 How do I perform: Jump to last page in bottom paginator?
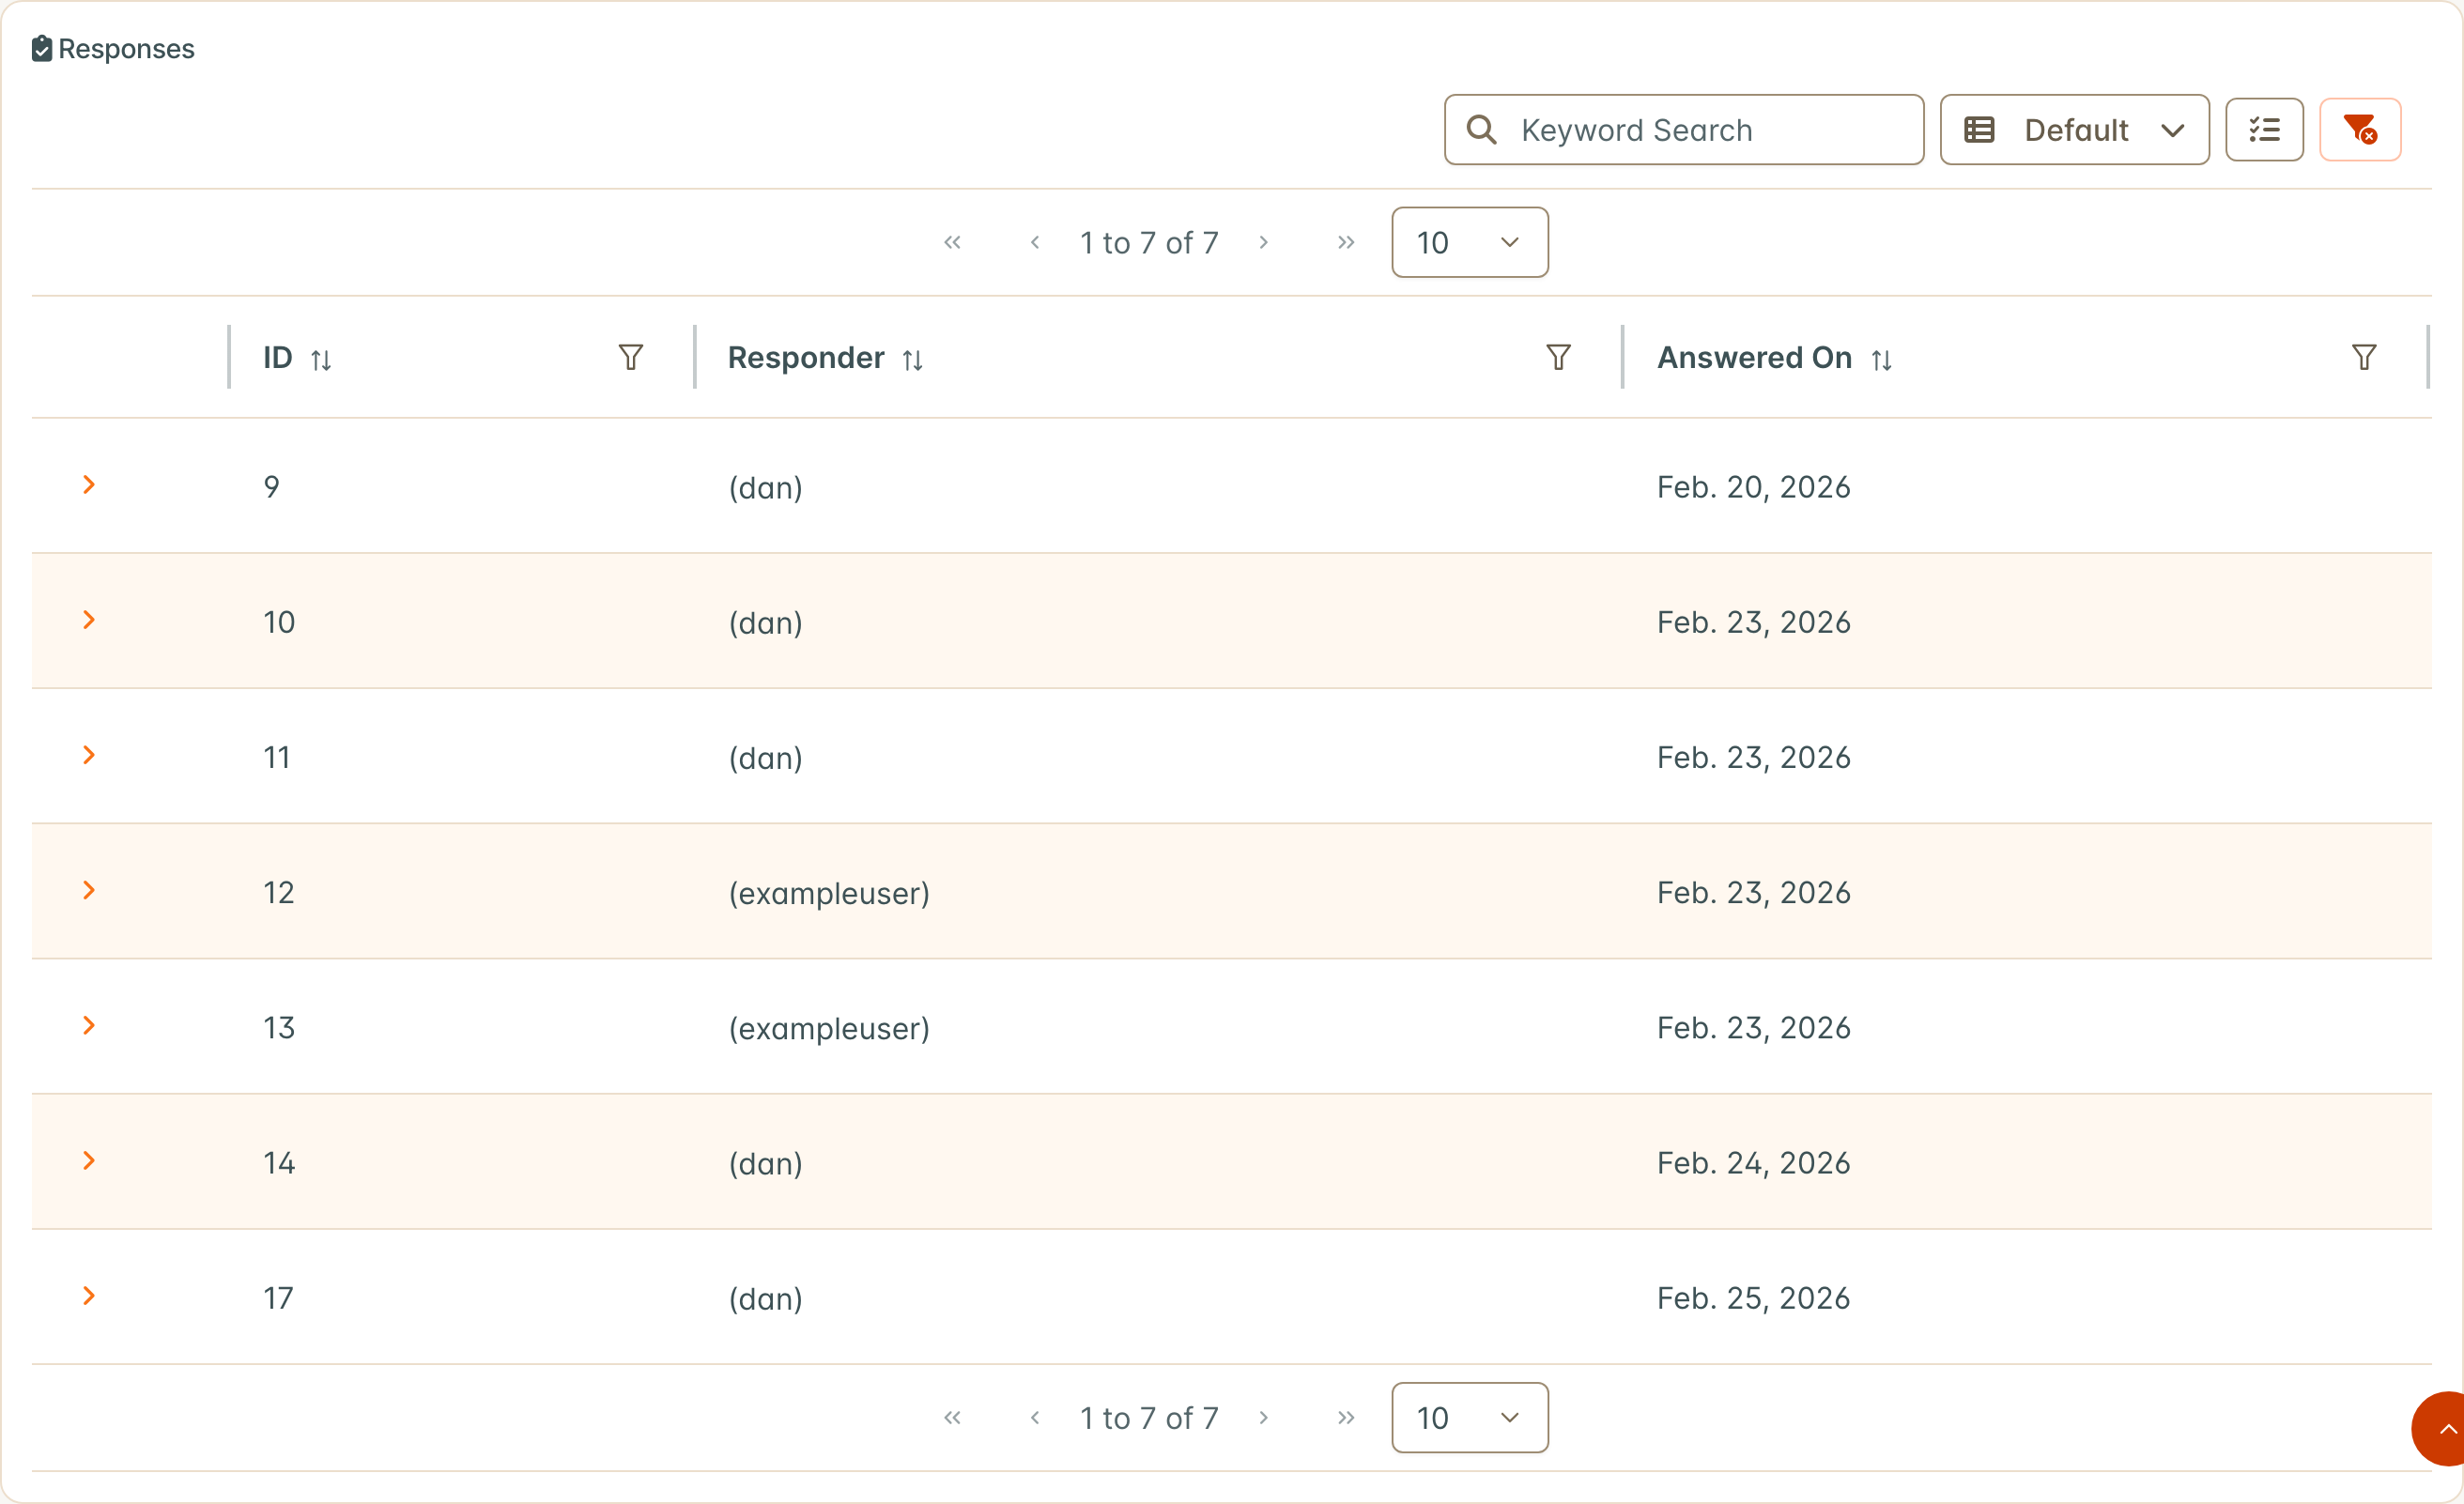click(1346, 1418)
